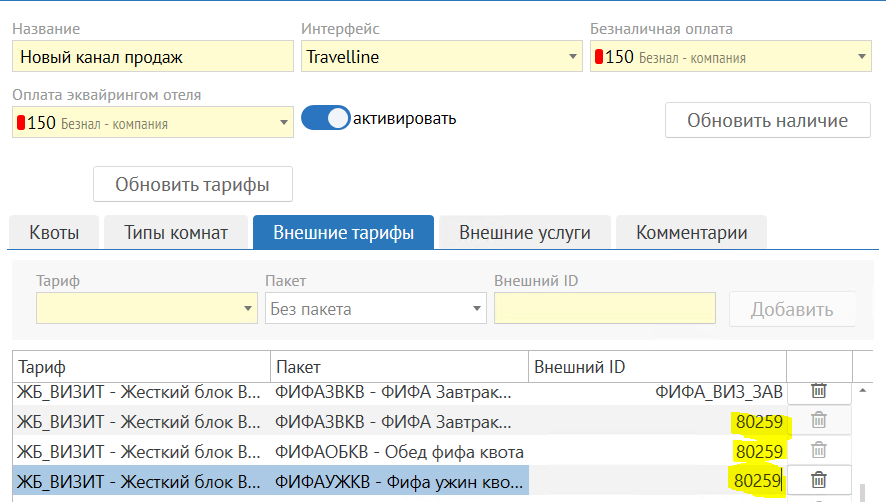This screenshot has width=886, height=502.
Task: Select the Внешние услуги tab
Action: (x=524, y=233)
